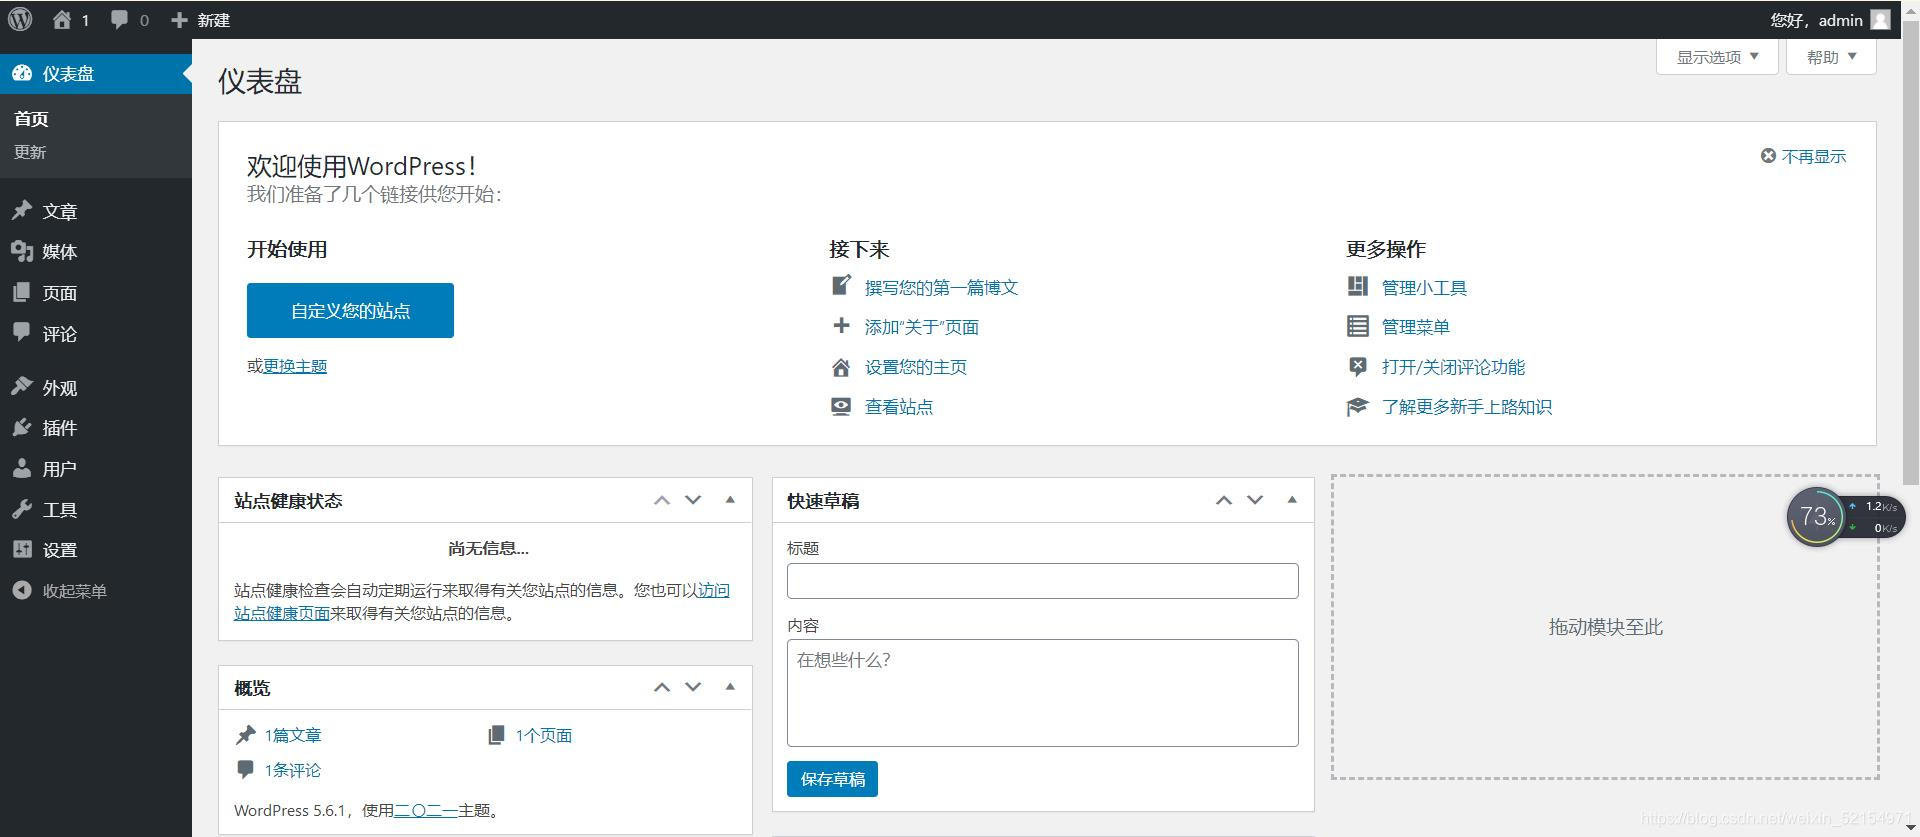This screenshot has height=837, width=1920.
Task: Open 二〇二一 theme link
Action: click(x=426, y=811)
